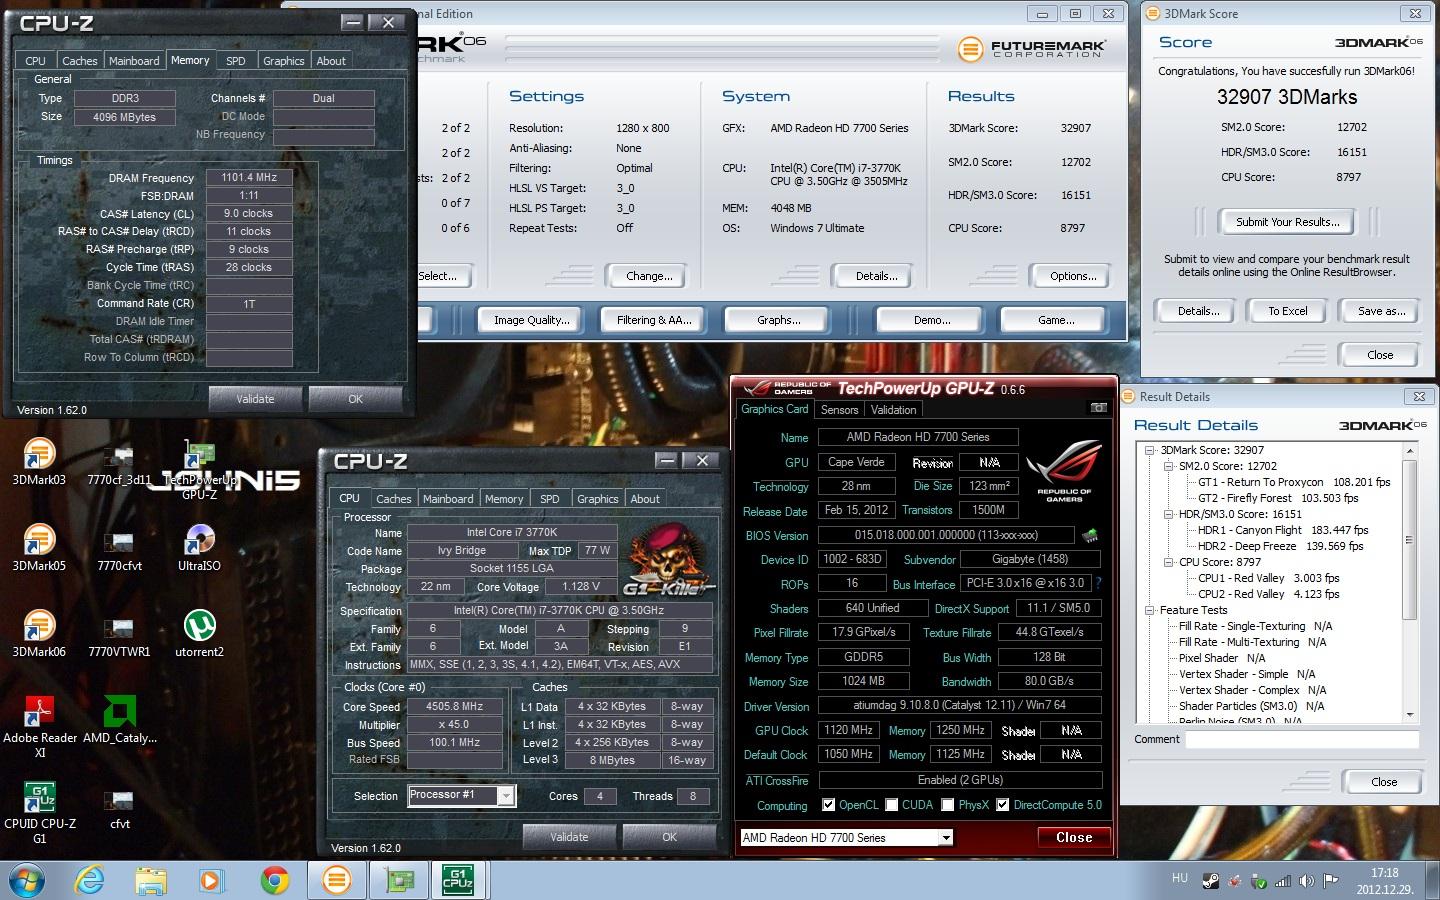Toggle the PhysX checkbox in GPU-Z
The image size is (1440, 900).
[947, 805]
